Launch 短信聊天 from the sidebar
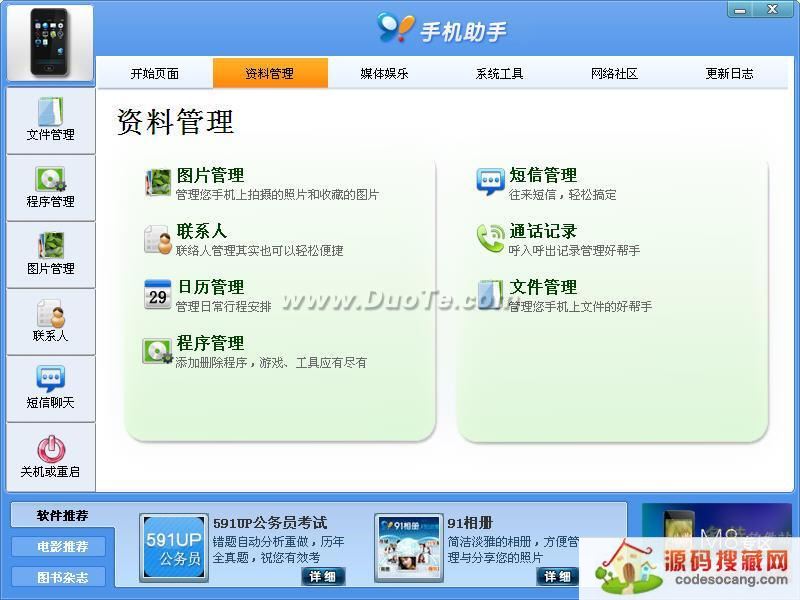800x600 pixels. pyautogui.click(x=50, y=388)
